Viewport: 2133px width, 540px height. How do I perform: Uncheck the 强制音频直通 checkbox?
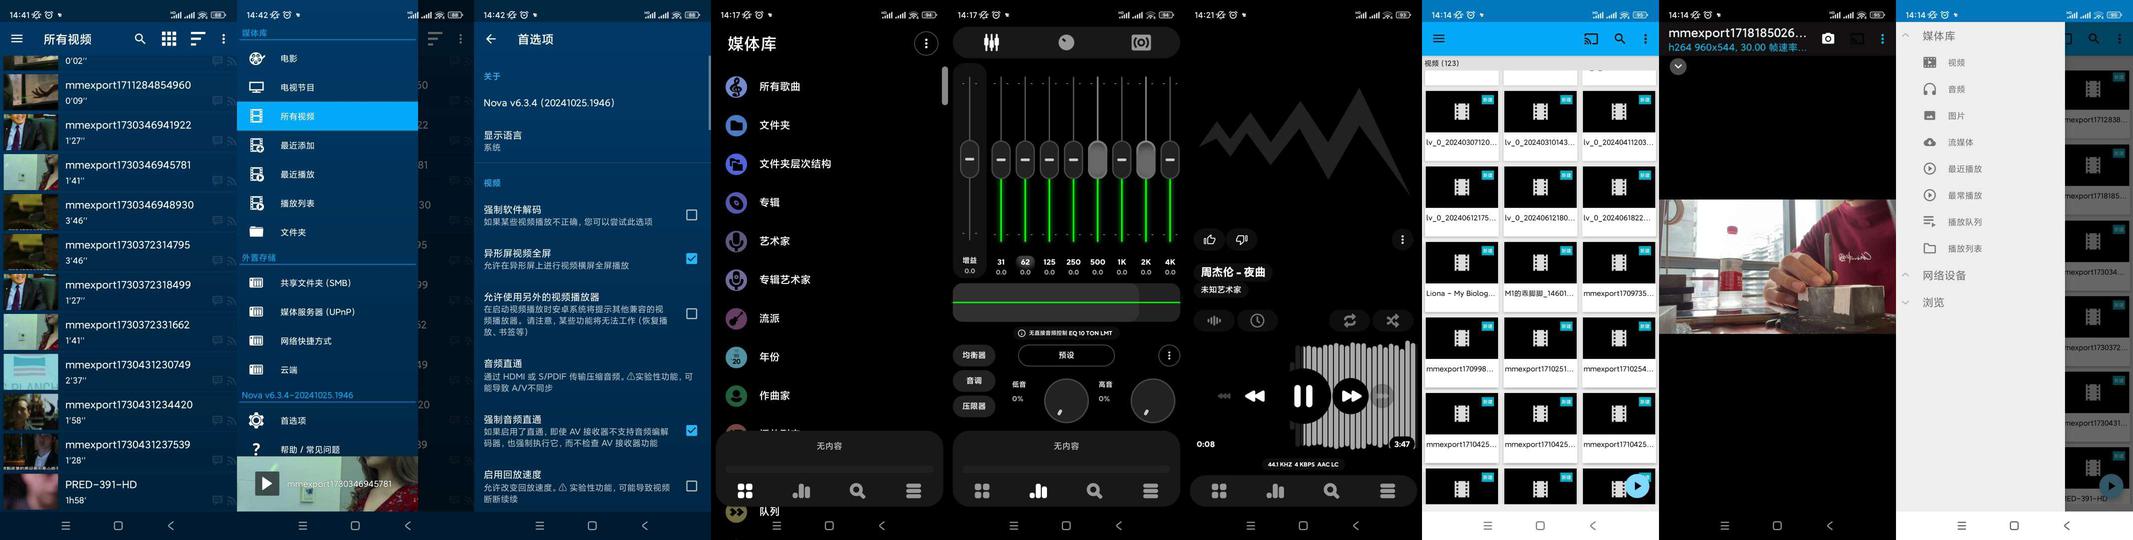pyautogui.click(x=691, y=430)
